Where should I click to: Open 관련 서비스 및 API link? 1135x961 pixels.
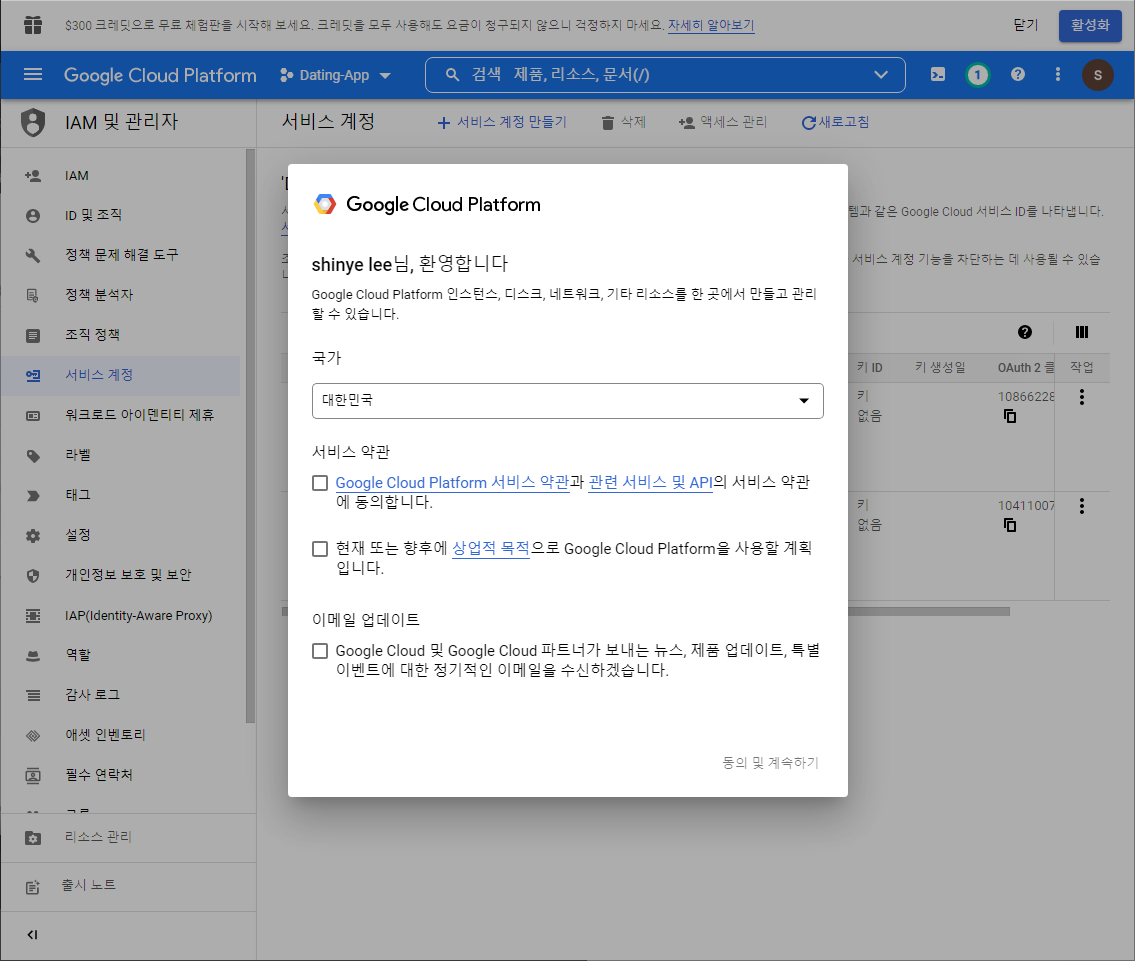651,483
